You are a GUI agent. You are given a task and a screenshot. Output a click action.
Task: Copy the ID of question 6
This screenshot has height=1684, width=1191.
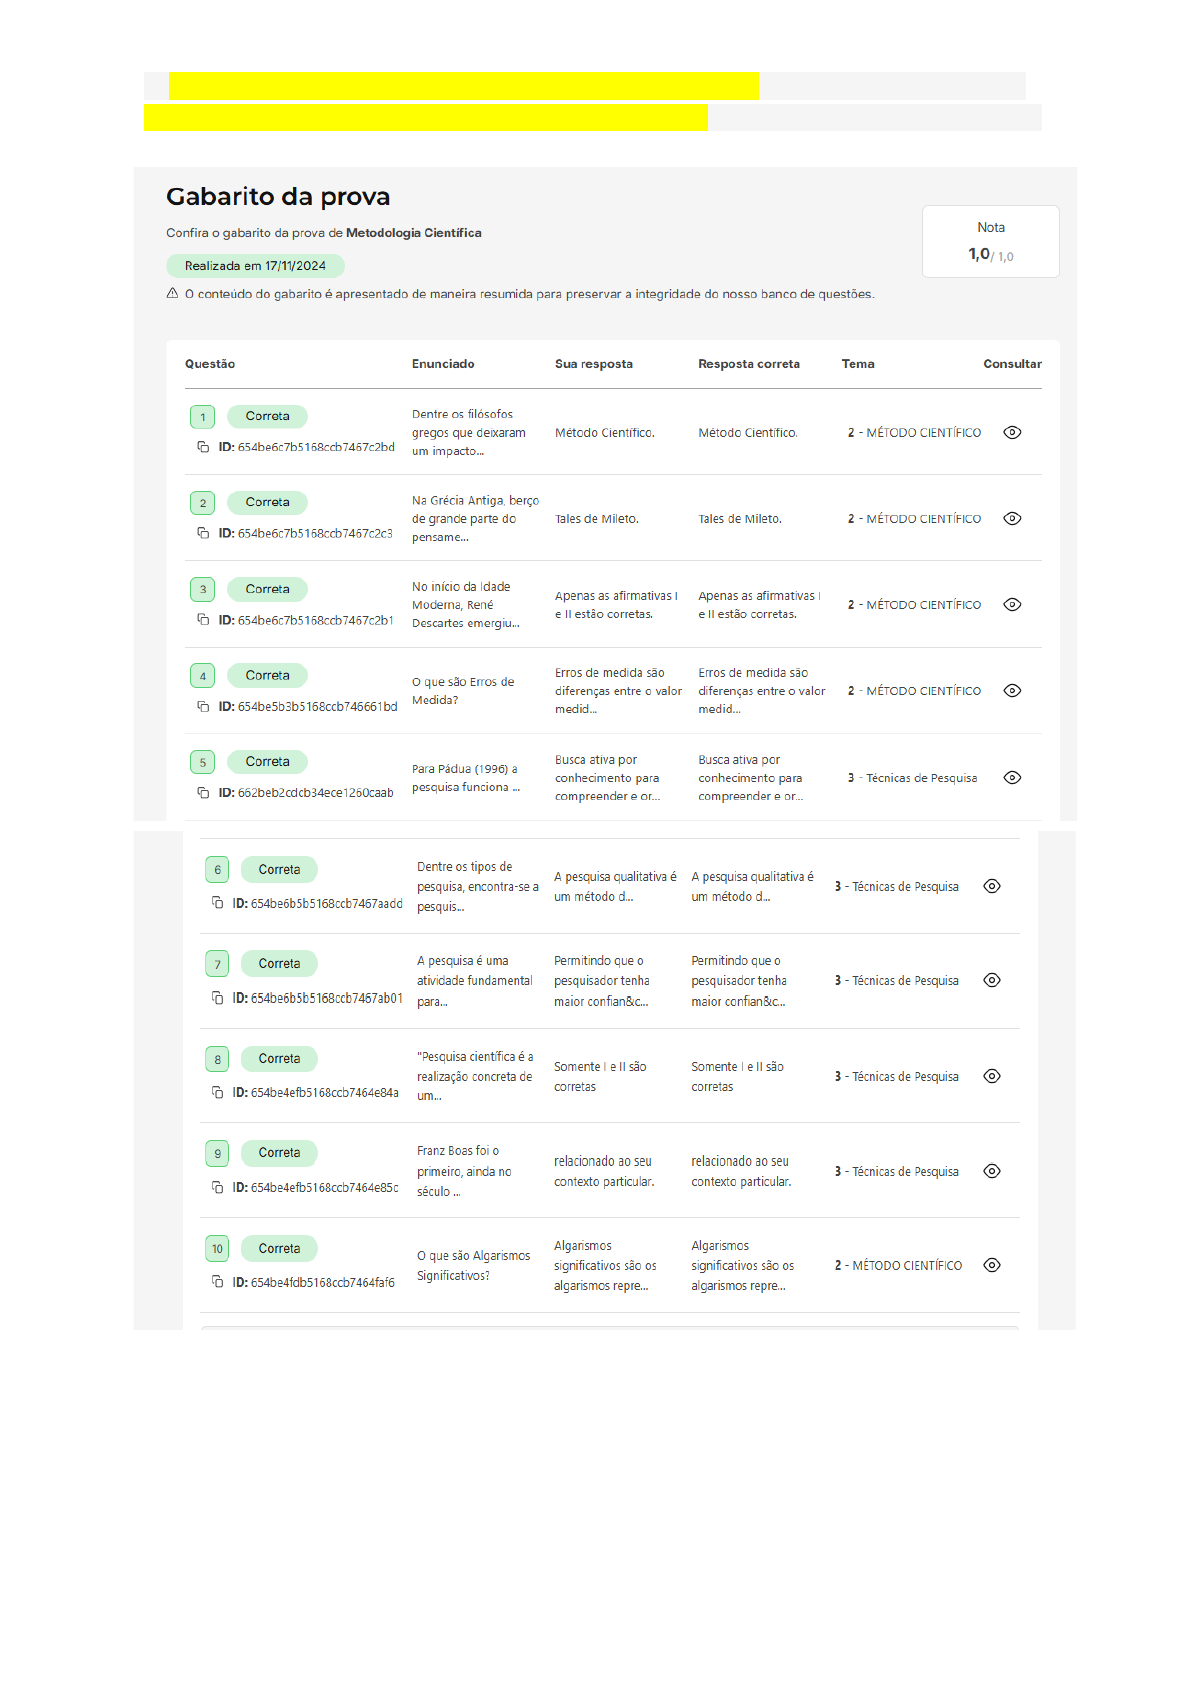pos(217,903)
